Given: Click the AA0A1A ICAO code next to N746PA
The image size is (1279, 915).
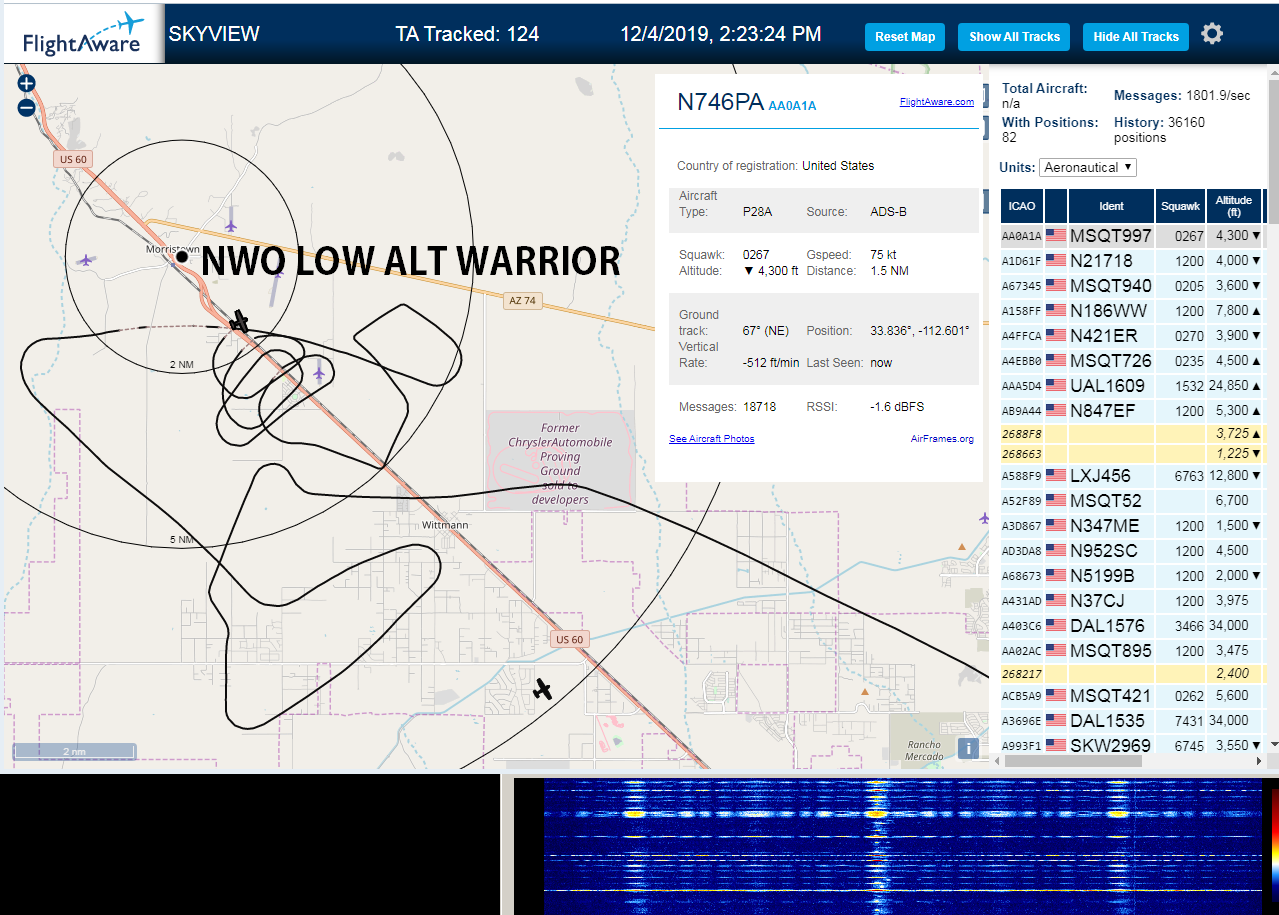Looking at the screenshot, I should [792, 106].
